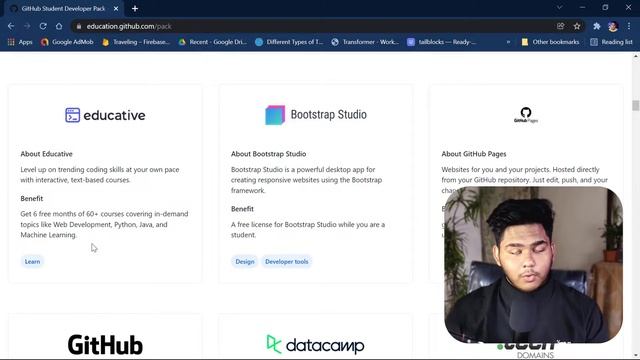640x360 pixels.
Task: Bookmark this page with the star icon
Action: point(577,26)
